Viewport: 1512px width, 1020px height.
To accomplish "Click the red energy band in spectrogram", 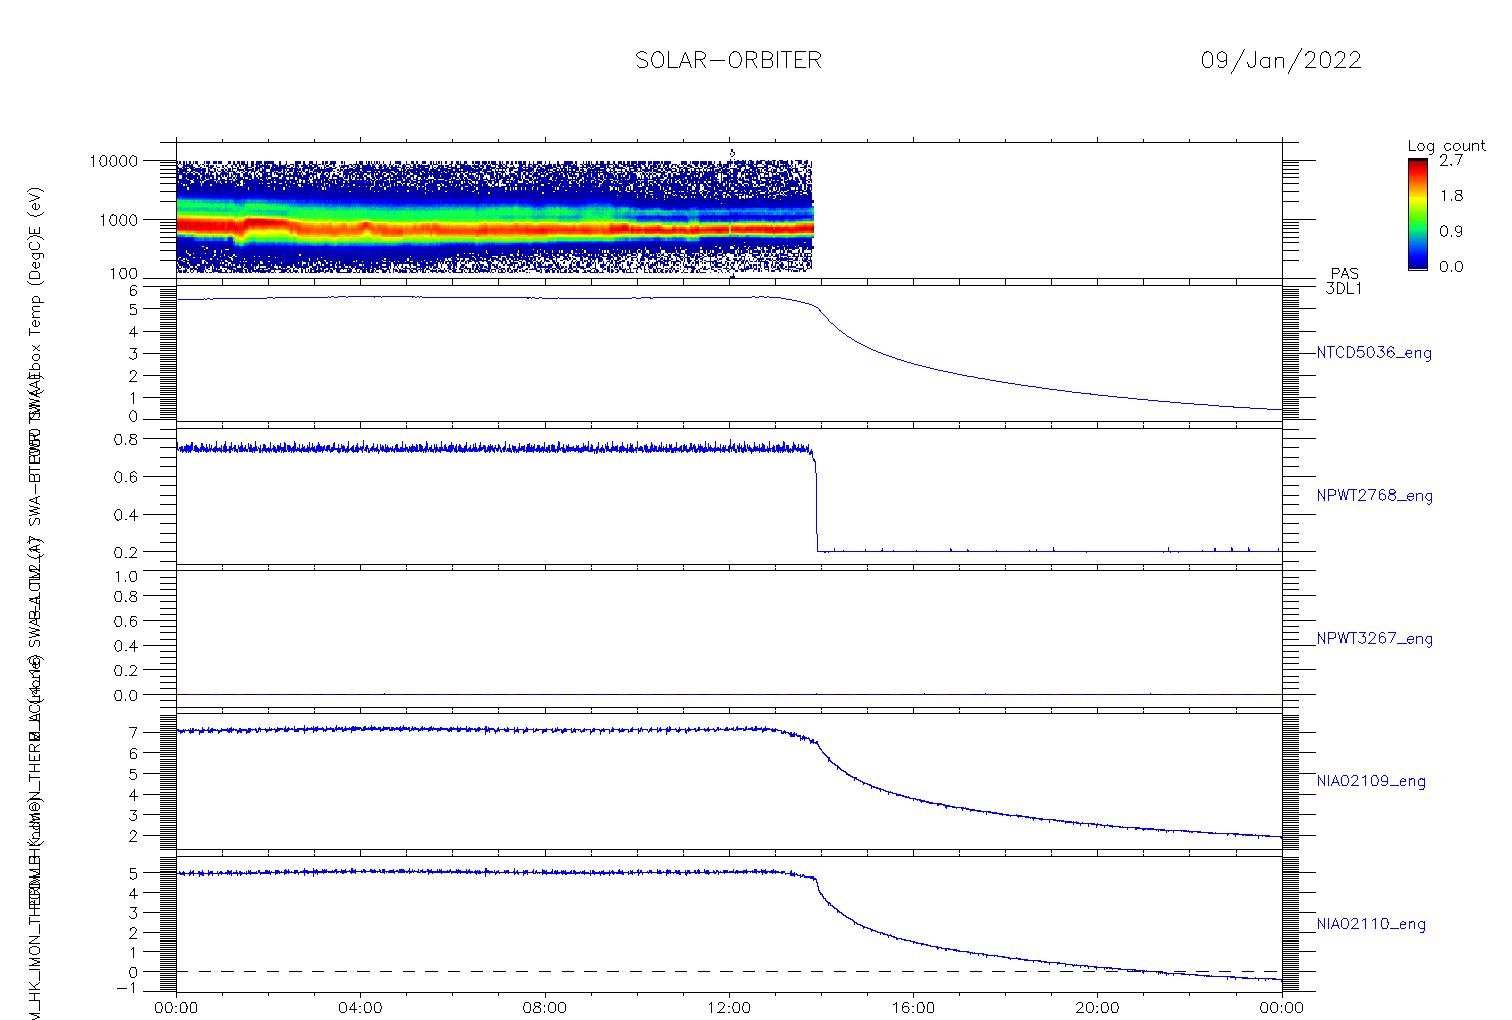I will (495, 230).
